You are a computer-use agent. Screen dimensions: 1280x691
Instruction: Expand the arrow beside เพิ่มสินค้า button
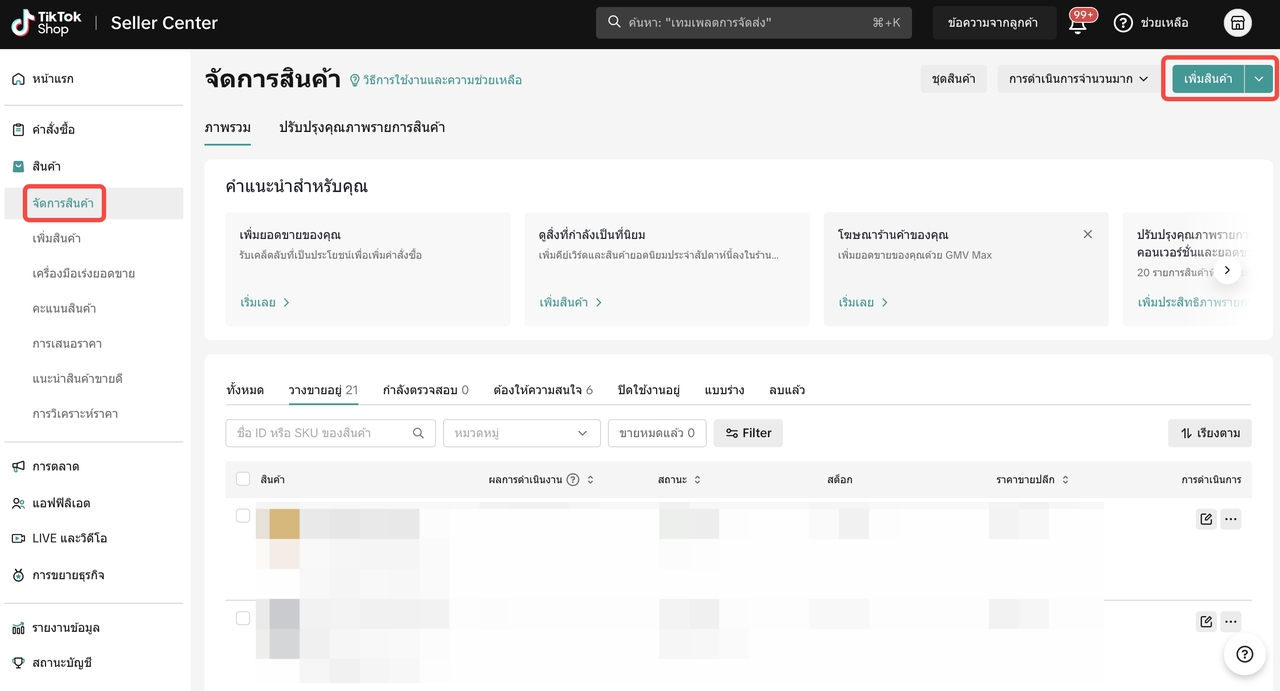[x=1259, y=79]
